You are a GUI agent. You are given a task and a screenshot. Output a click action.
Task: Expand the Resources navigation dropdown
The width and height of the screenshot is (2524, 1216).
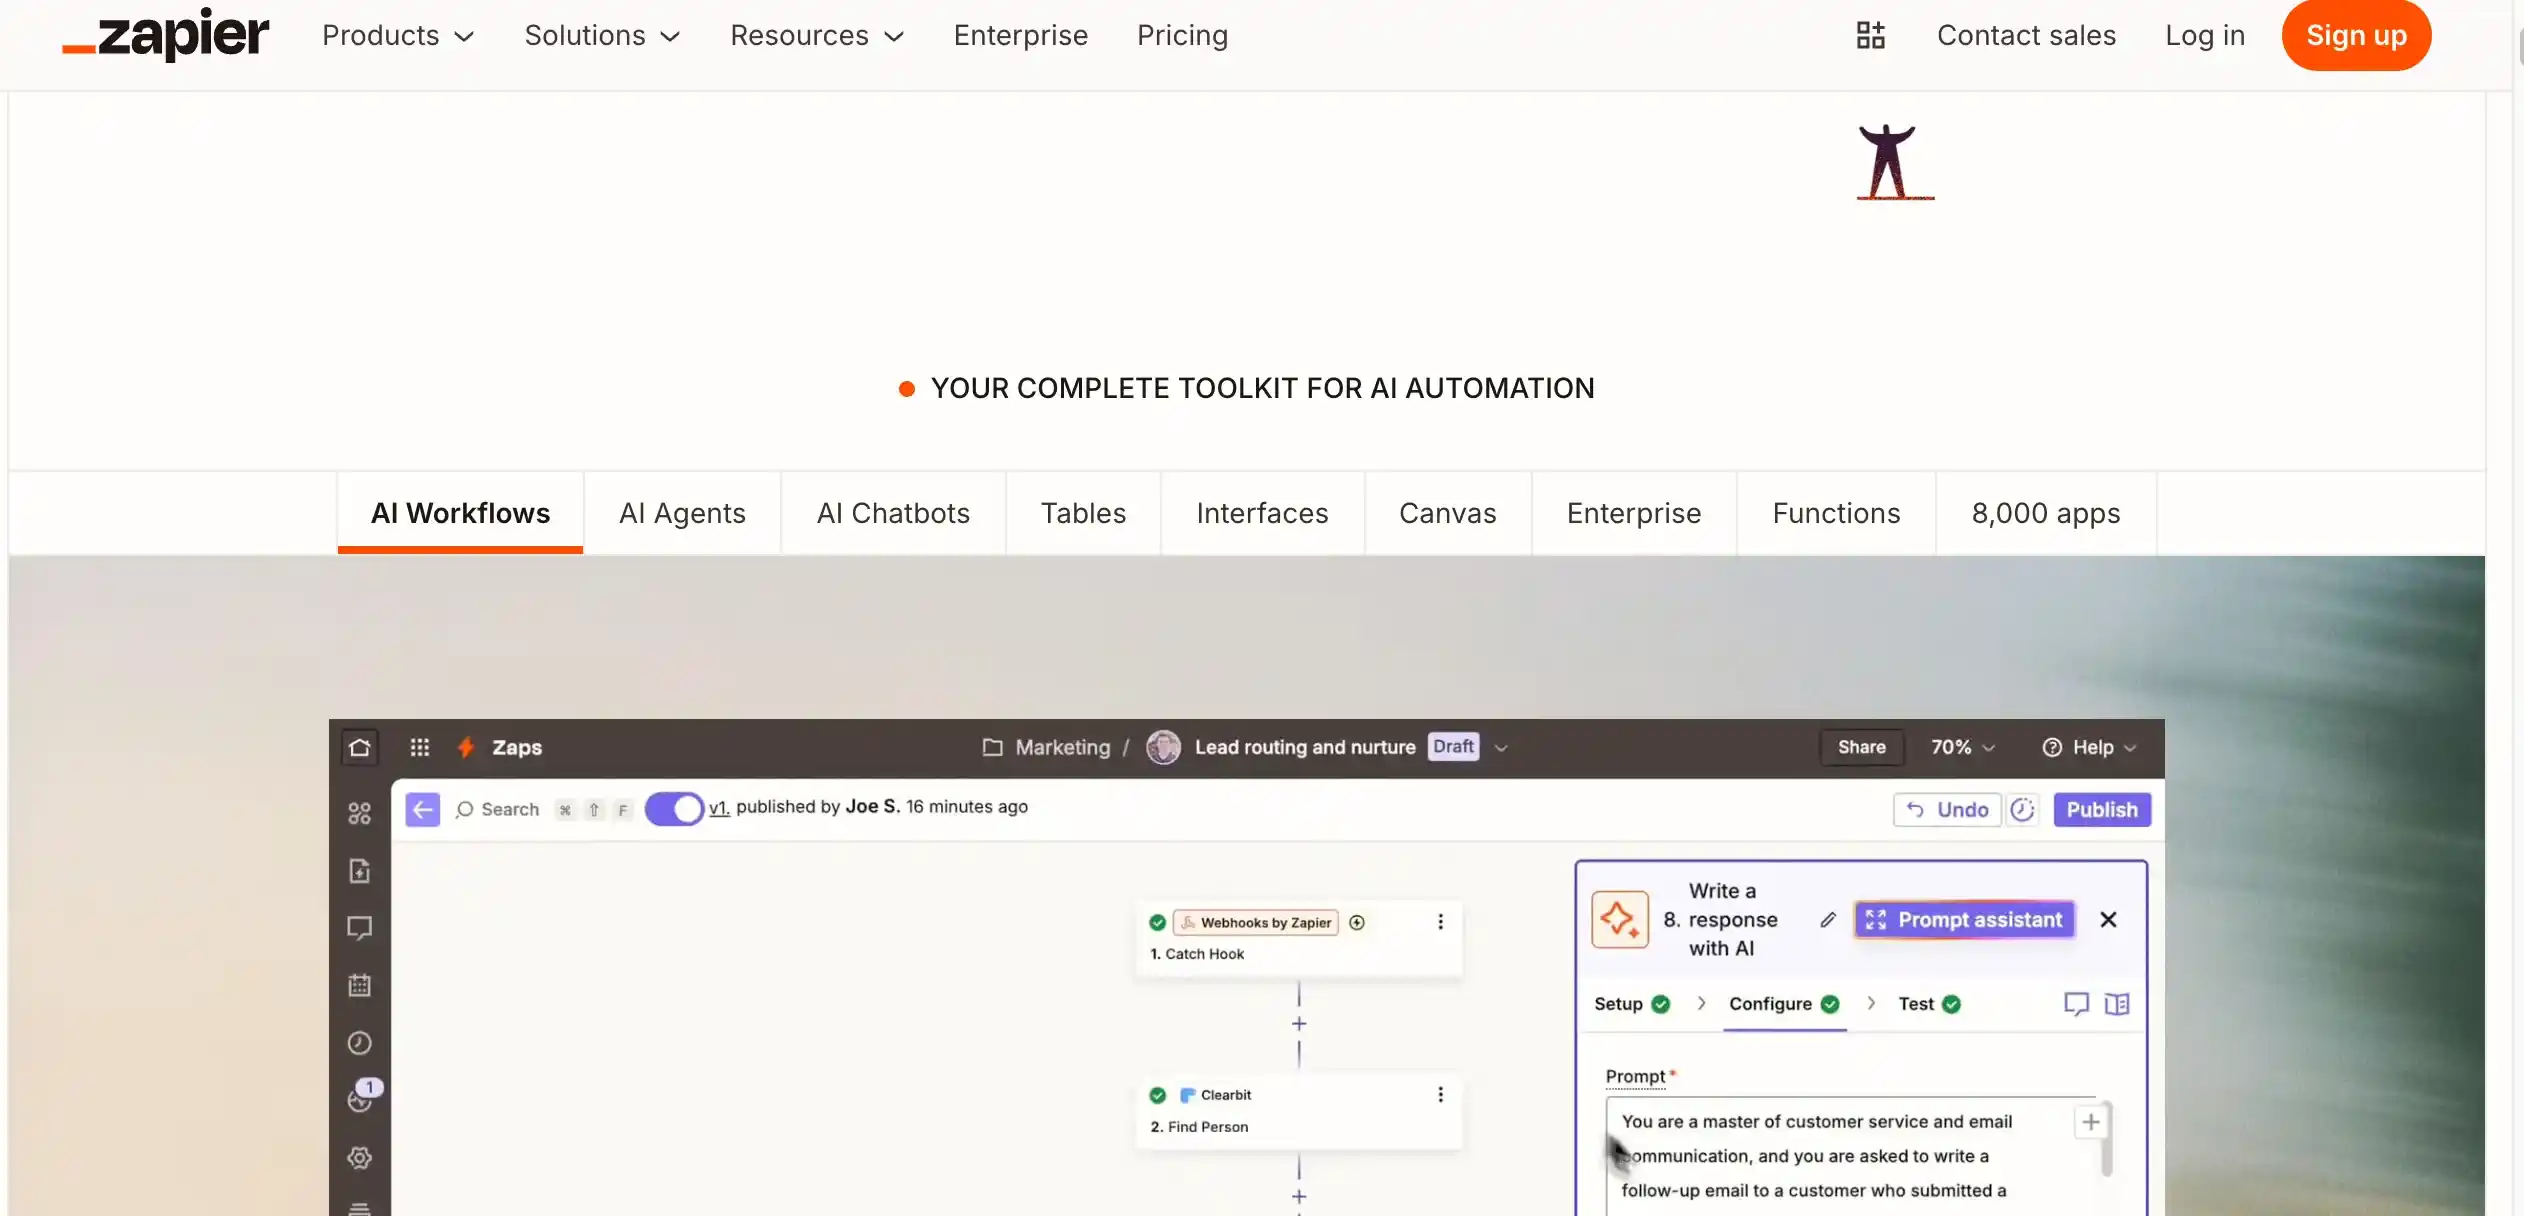pyautogui.click(x=816, y=35)
